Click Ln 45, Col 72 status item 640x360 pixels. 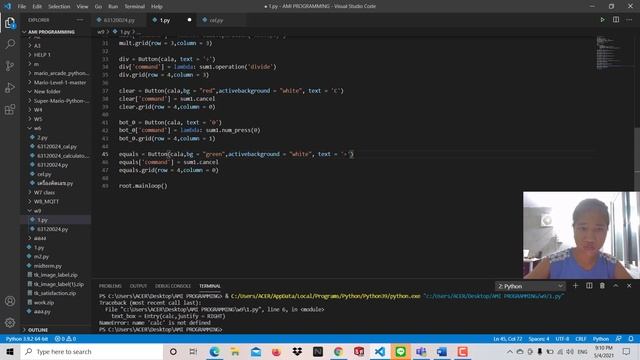pos(507,339)
